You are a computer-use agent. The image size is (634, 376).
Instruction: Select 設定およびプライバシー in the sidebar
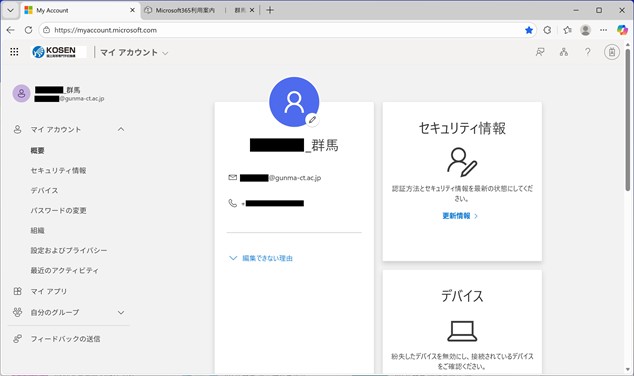[69, 251]
